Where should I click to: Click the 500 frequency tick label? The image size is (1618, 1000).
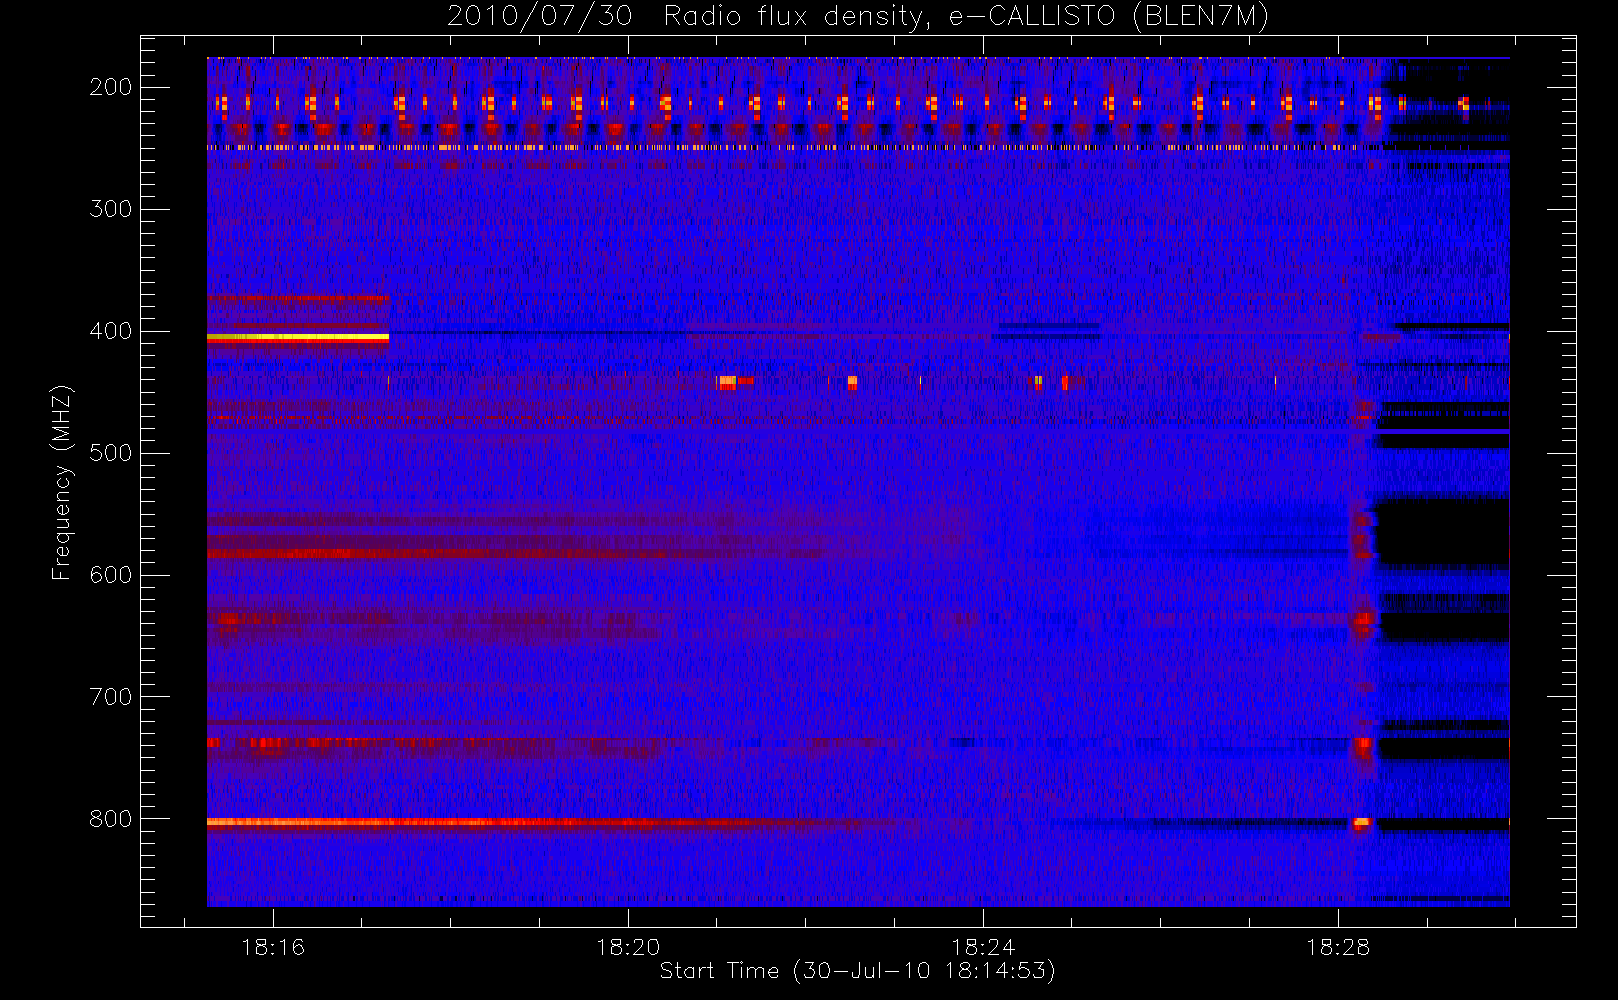pos(111,453)
